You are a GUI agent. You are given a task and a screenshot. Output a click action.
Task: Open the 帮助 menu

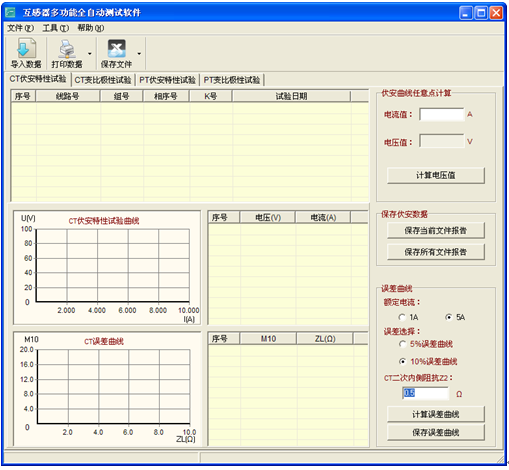pyautogui.click(x=91, y=28)
